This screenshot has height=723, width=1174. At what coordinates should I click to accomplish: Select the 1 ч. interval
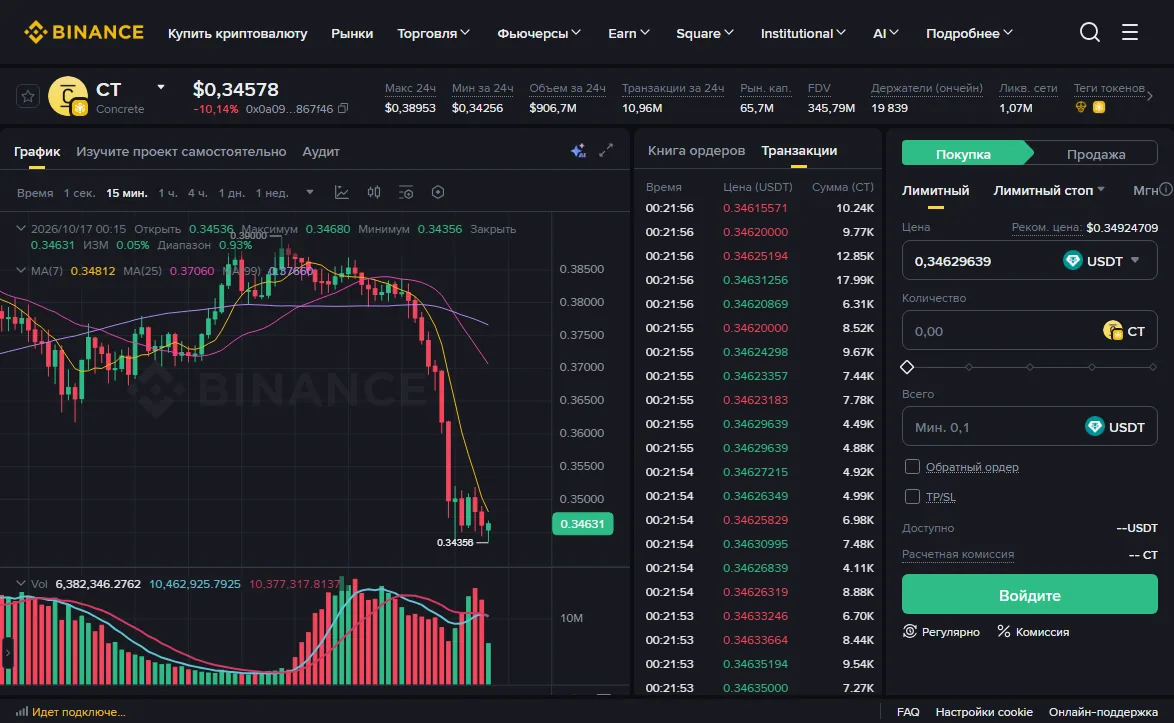point(168,193)
